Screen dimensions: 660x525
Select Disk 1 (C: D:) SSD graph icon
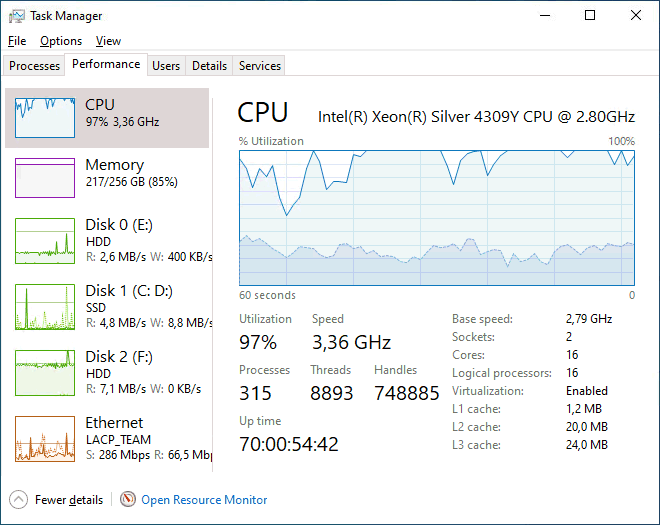[45, 306]
